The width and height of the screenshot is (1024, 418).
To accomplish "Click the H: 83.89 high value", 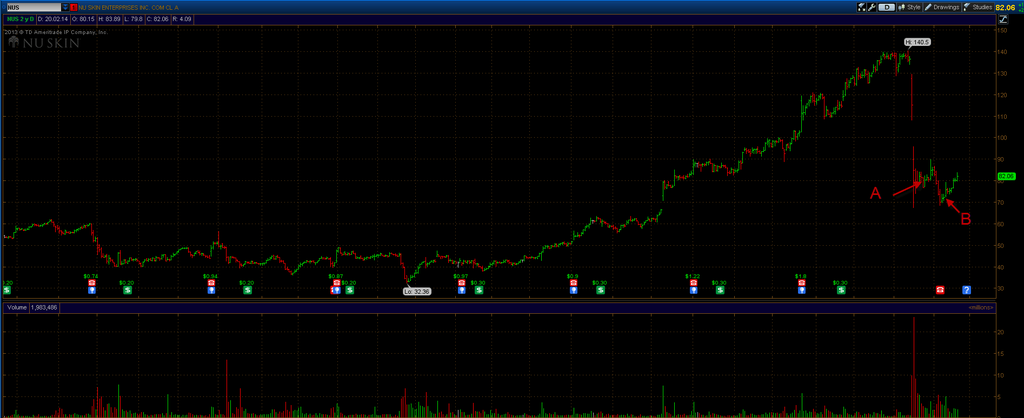I will pos(109,19).
